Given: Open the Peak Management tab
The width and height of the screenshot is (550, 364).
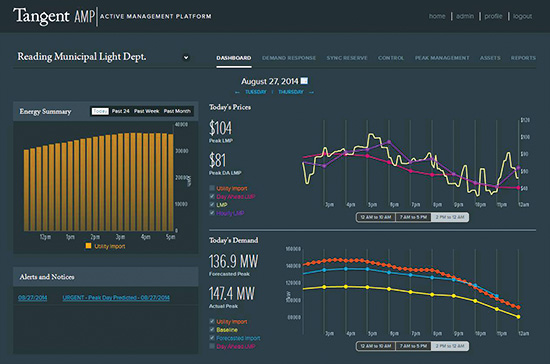Looking at the screenshot, I should pos(442,58).
